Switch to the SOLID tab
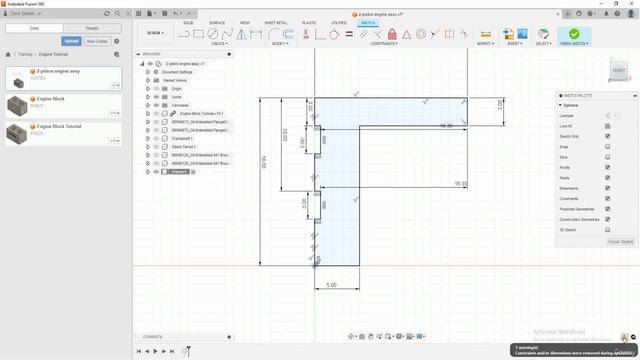This screenshot has width=640, height=360. pyautogui.click(x=188, y=23)
